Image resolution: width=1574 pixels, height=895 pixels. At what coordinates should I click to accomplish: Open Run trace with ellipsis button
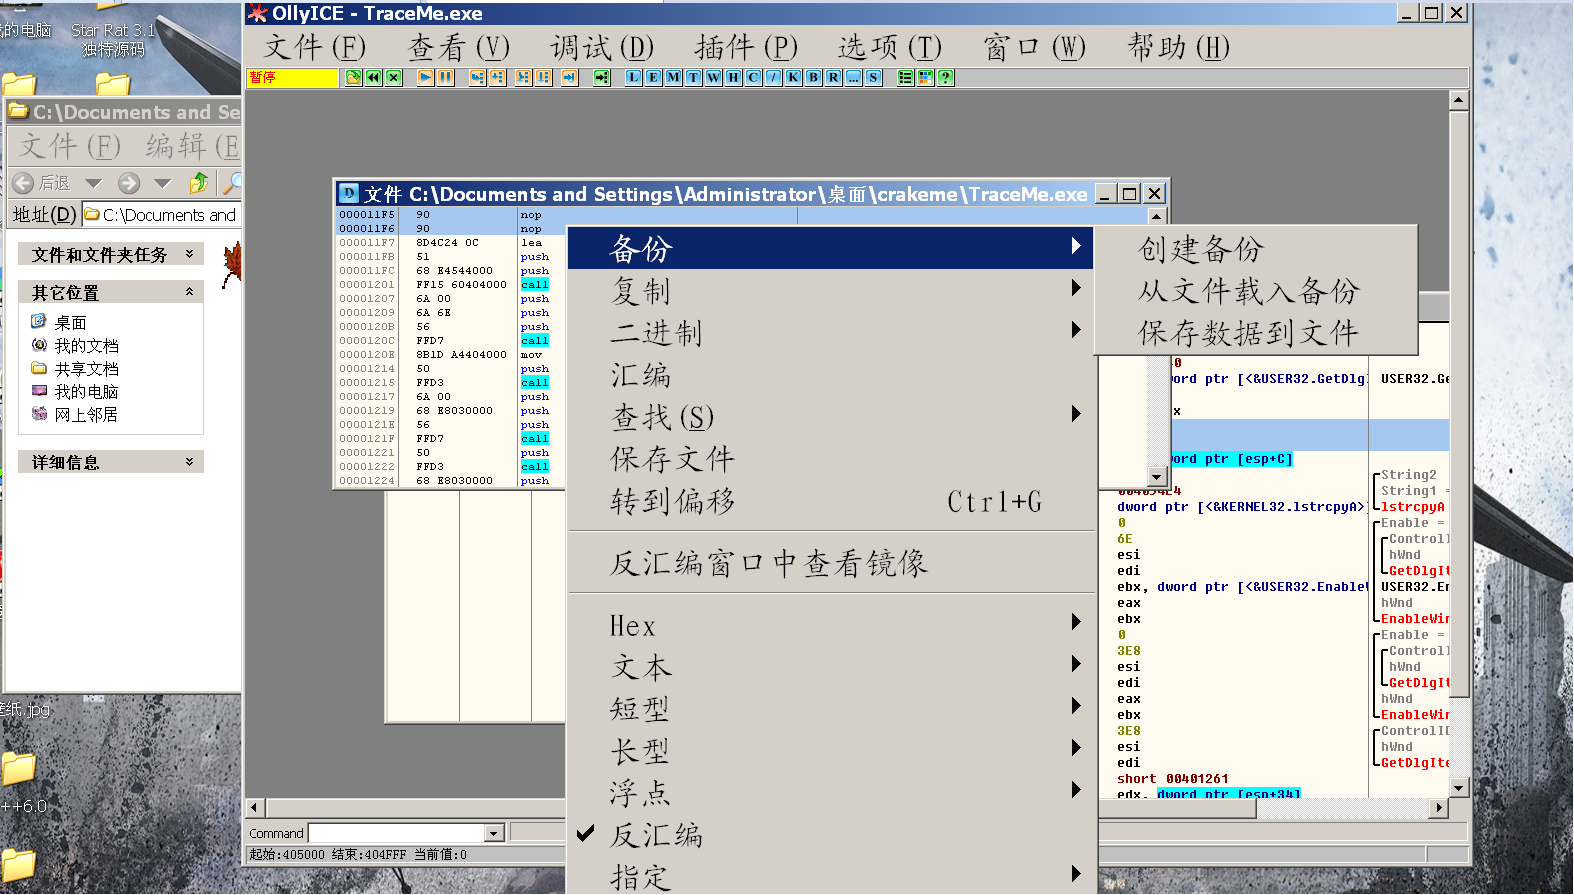853,77
